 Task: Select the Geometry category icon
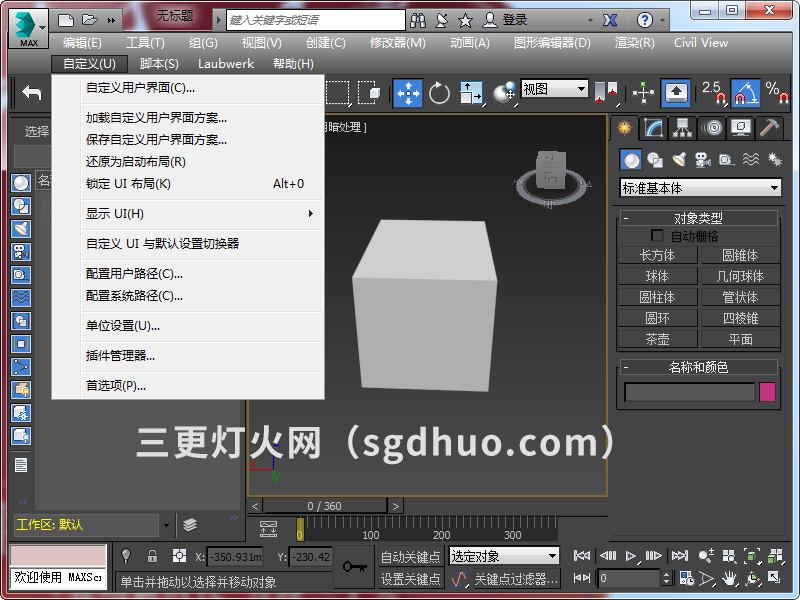[x=631, y=160]
